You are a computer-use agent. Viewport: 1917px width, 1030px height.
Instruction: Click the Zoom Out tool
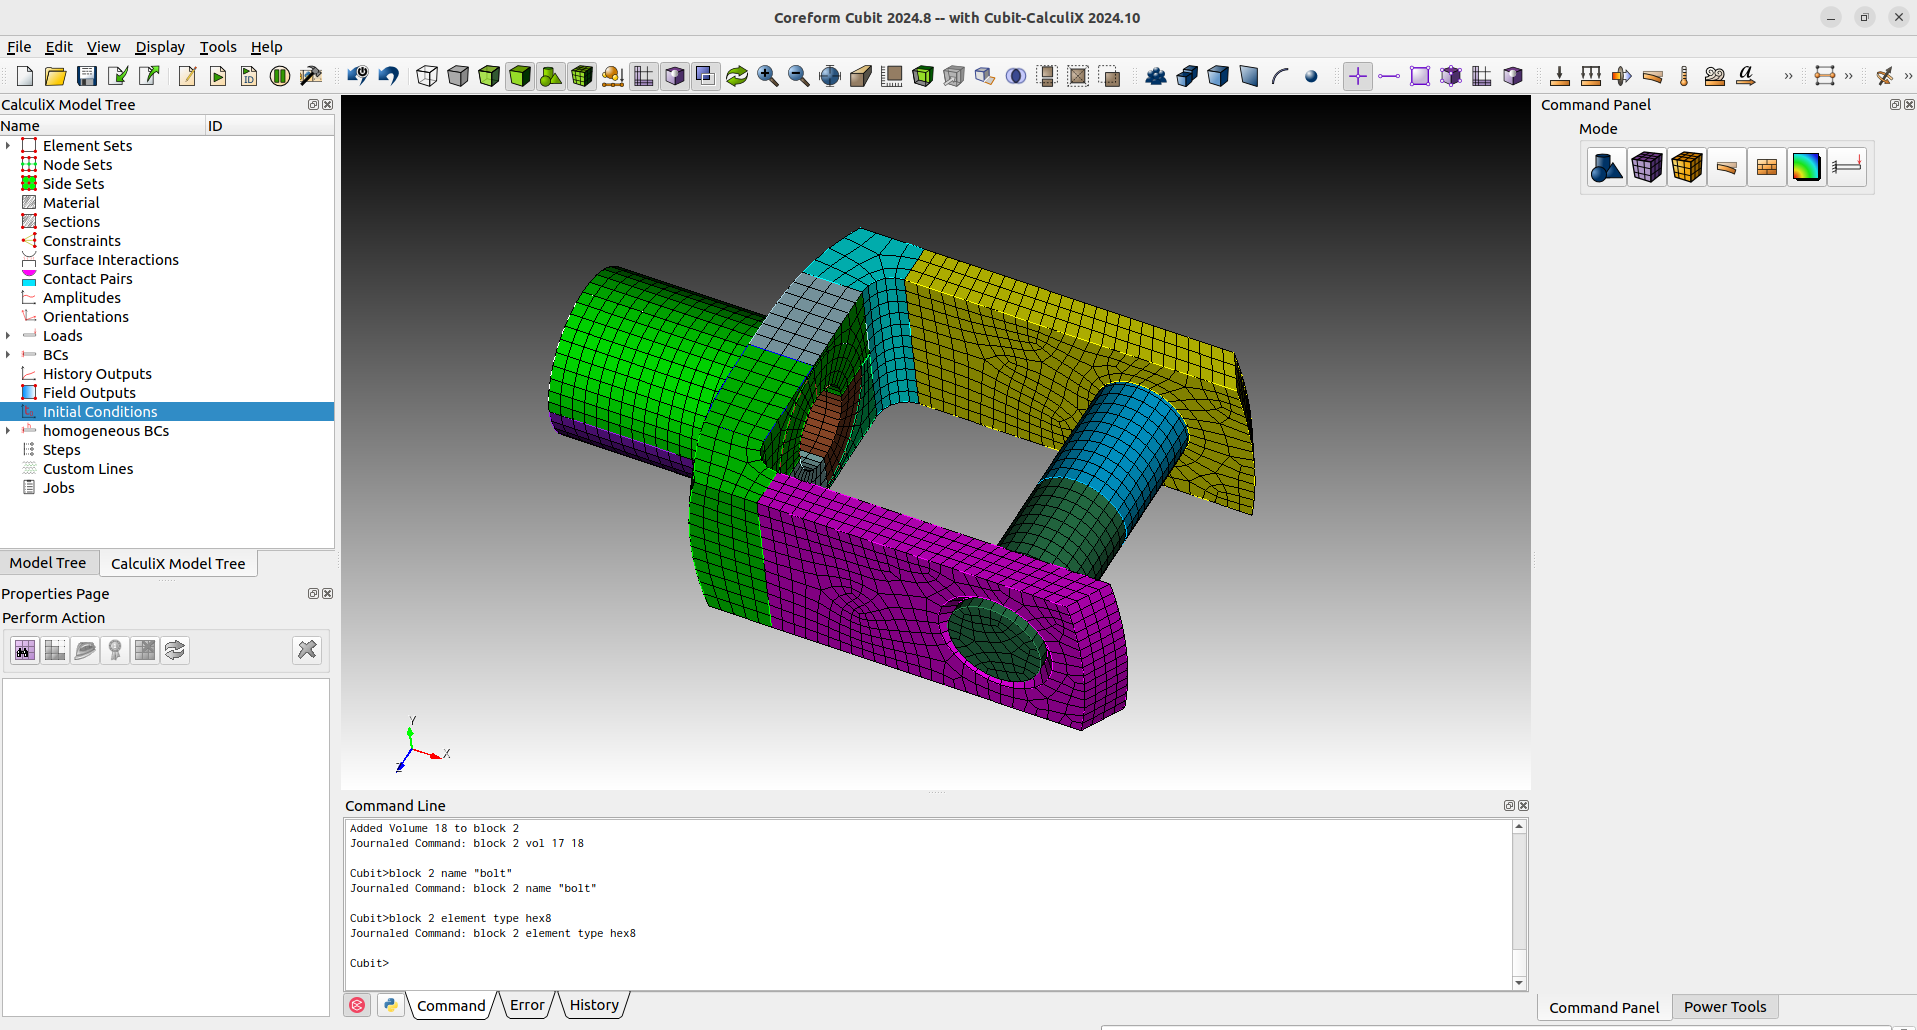798,75
